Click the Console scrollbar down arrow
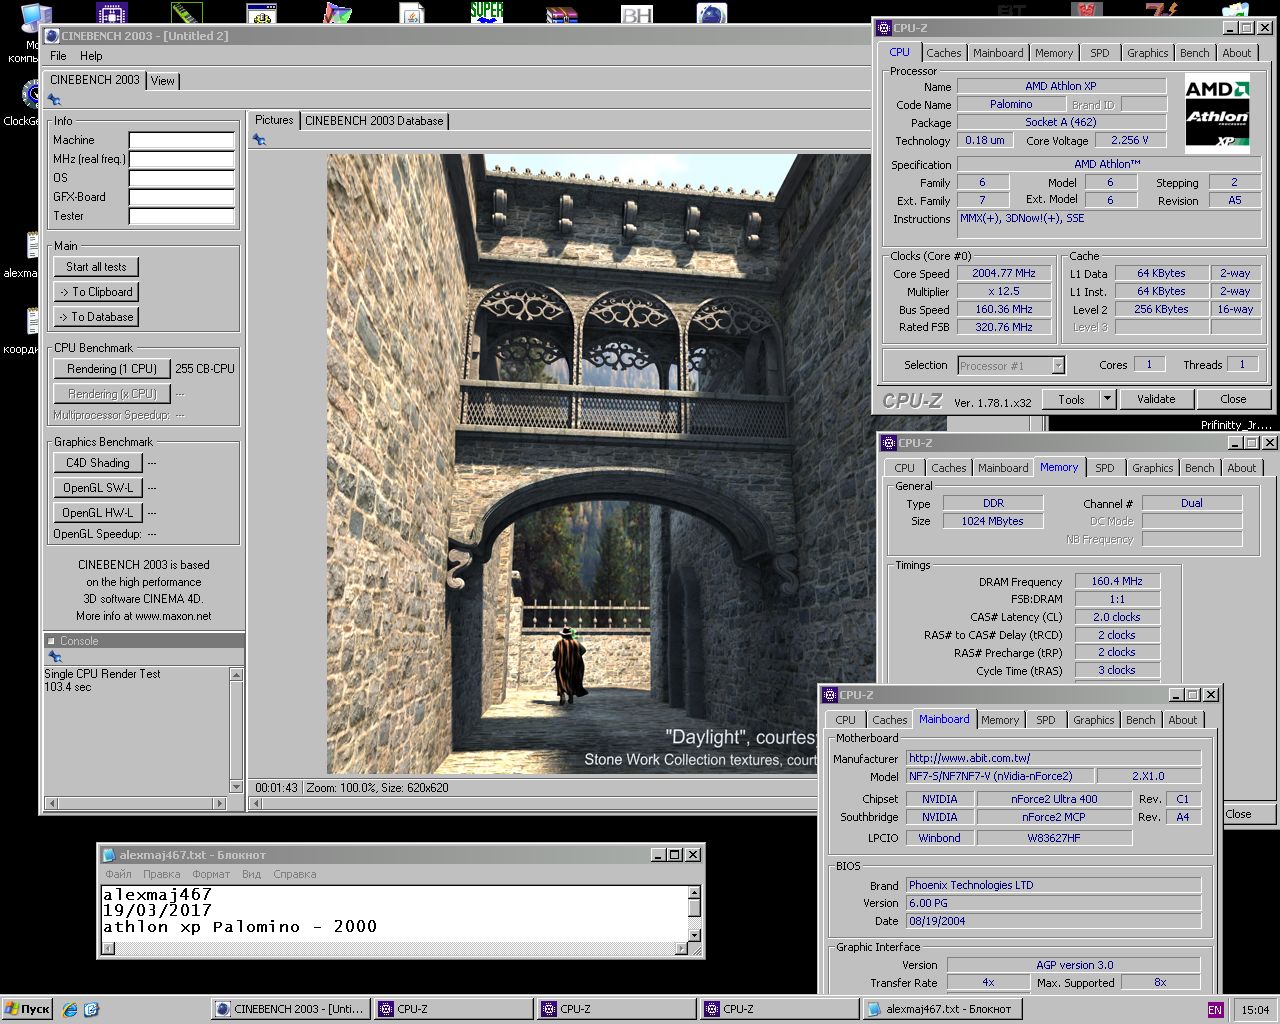1280x1024 pixels. point(237,787)
